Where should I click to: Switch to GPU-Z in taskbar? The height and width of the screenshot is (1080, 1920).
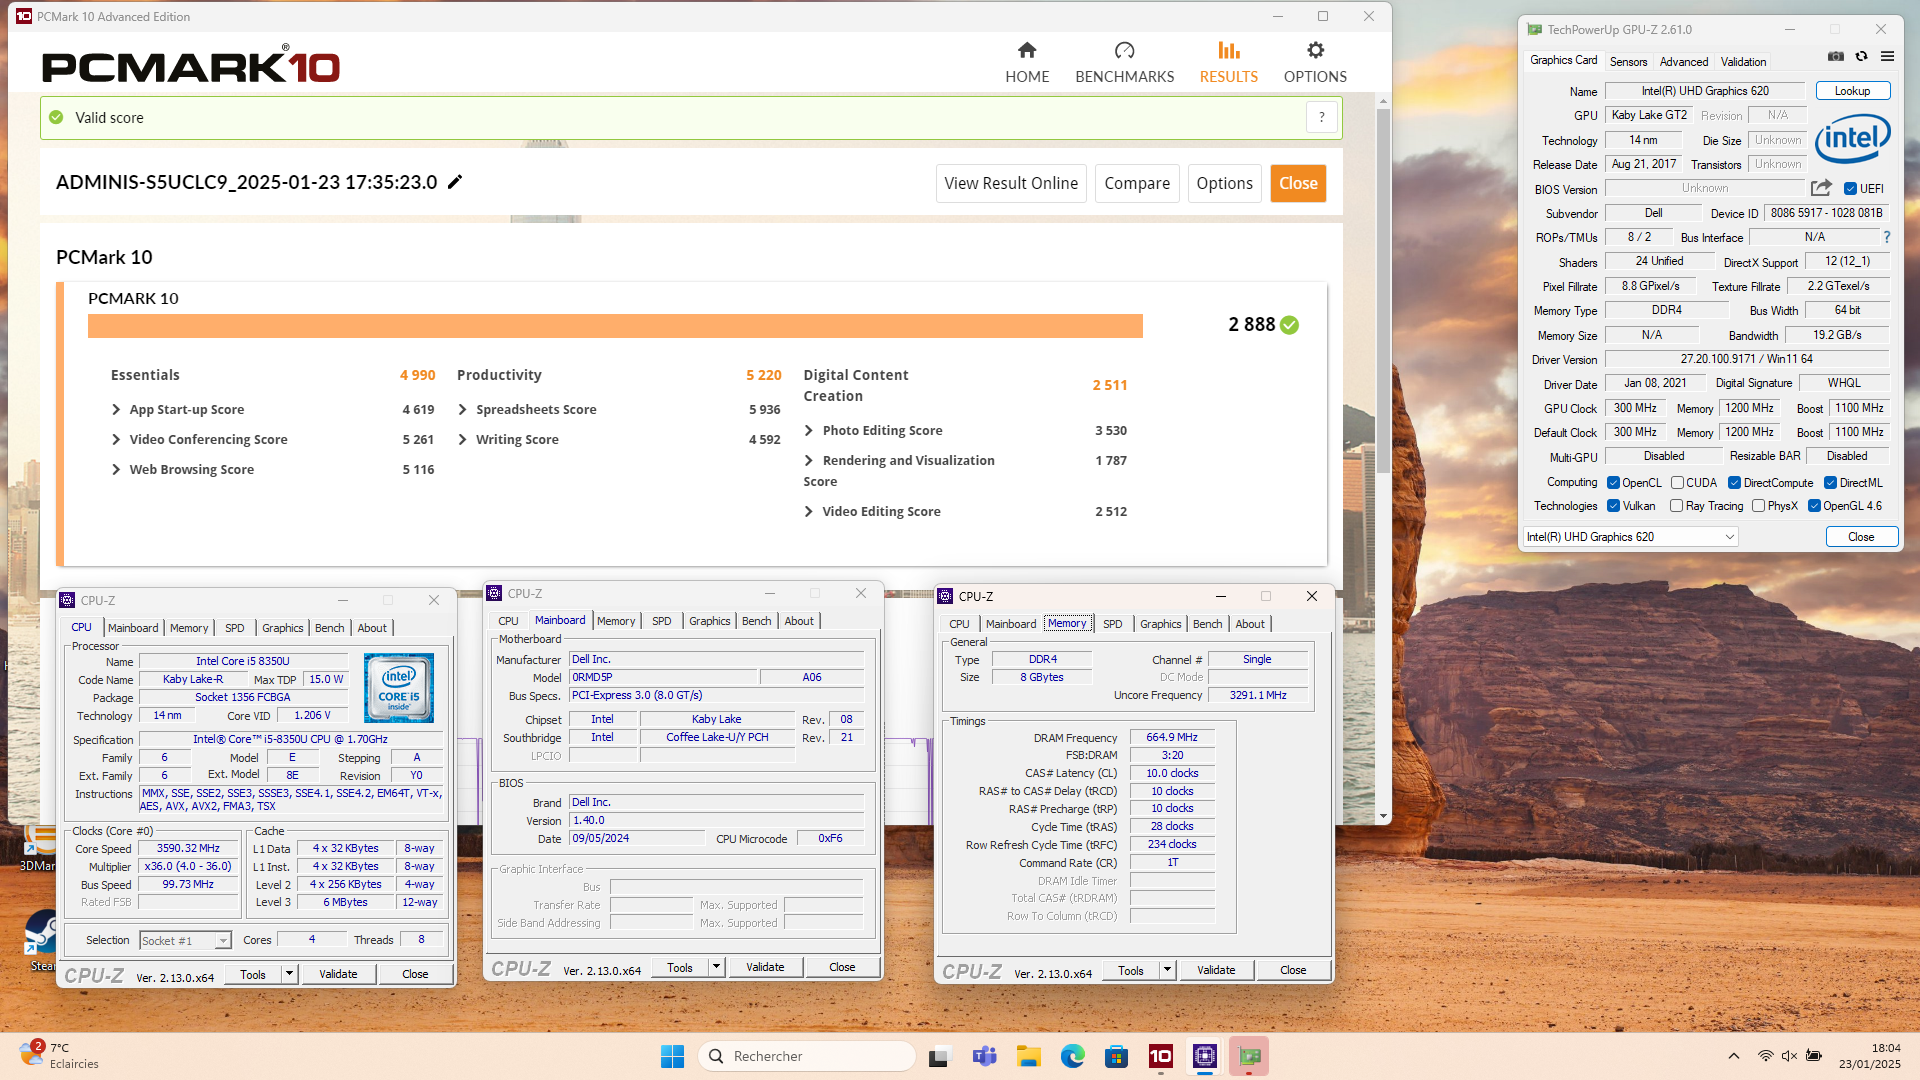1249,1056
